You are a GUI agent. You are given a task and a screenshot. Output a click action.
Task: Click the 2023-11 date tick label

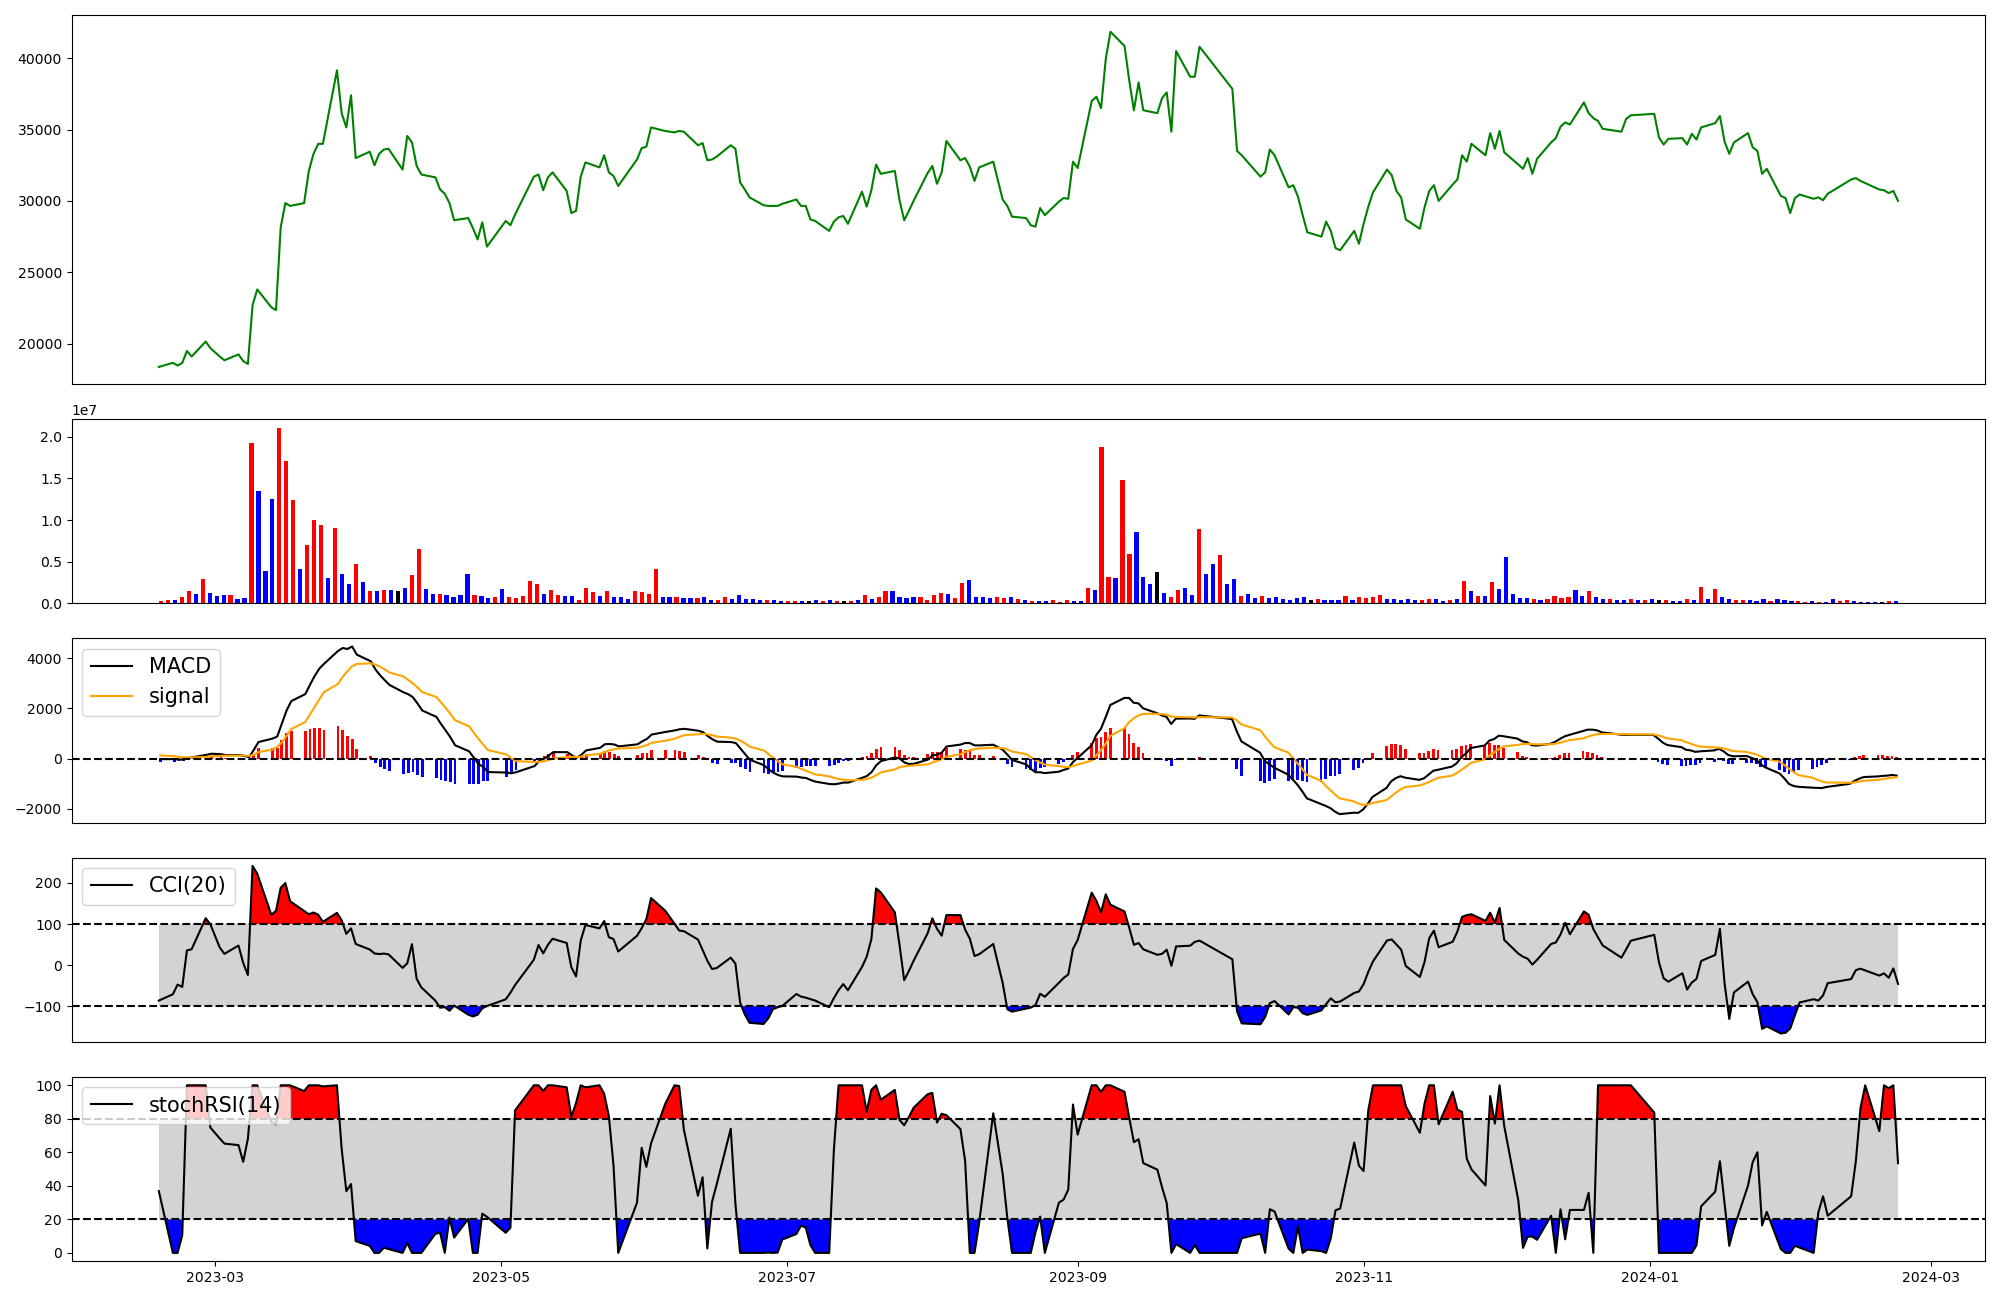coord(1365,1277)
